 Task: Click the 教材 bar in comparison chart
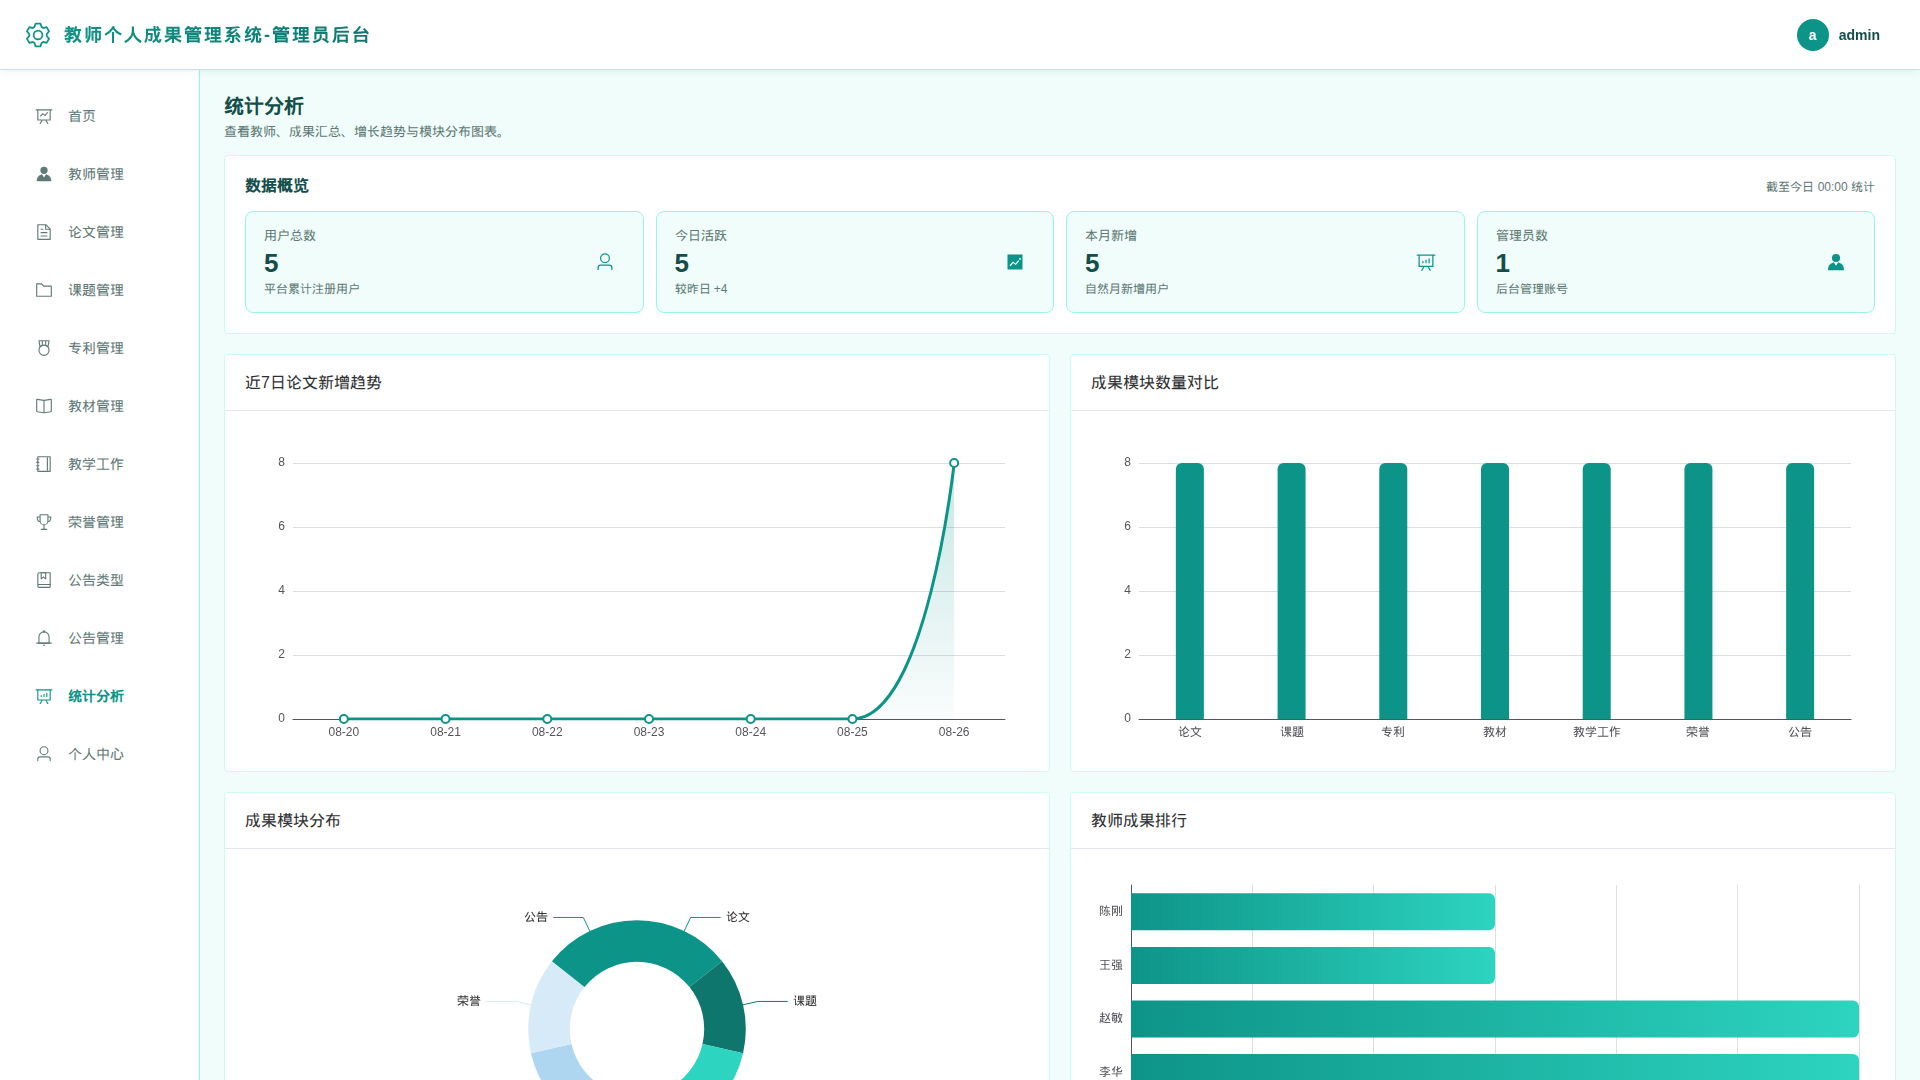(x=1495, y=591)
